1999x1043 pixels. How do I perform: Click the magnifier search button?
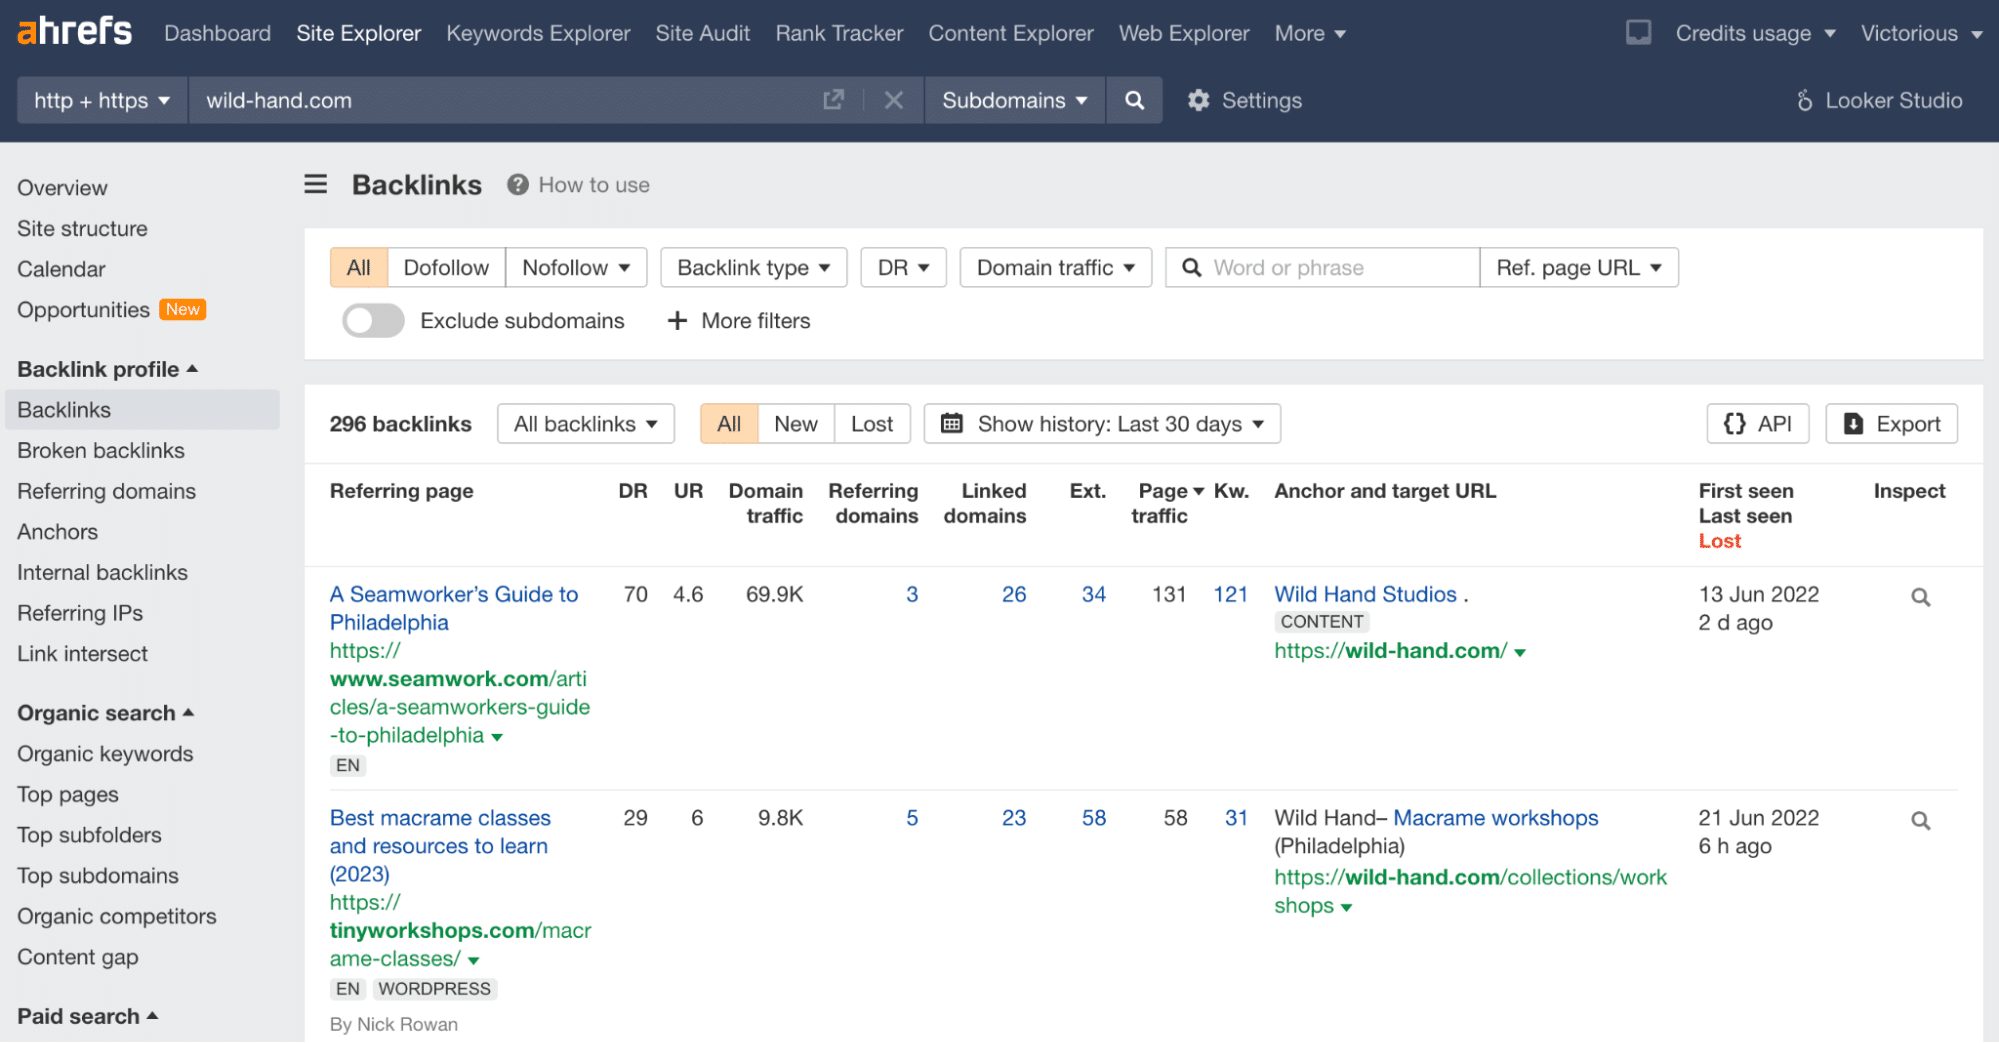pyautogui.click(x=1134, y=100)
